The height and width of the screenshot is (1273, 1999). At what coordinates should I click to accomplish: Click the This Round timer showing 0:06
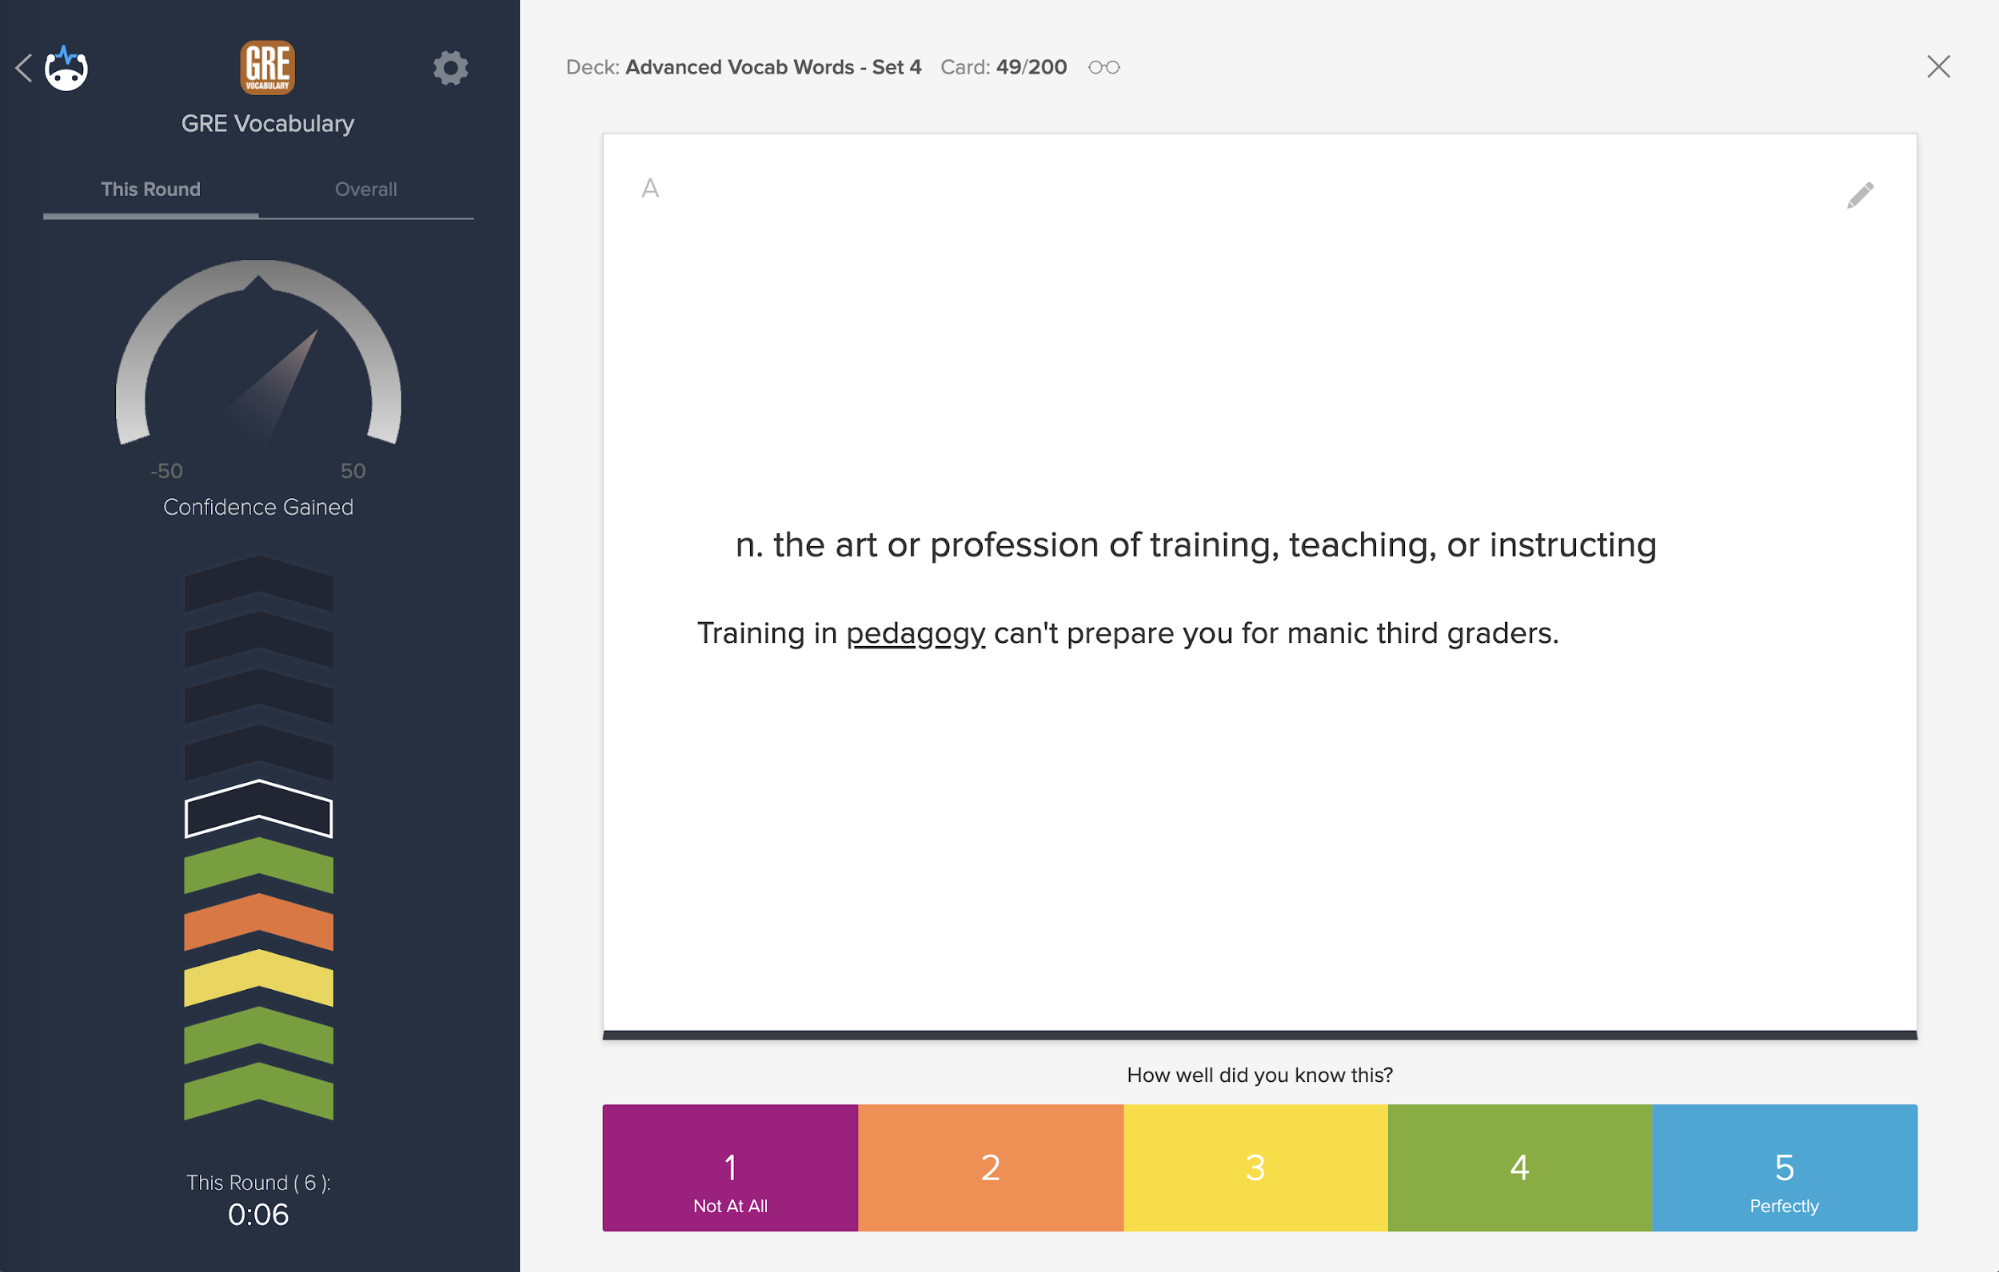258,1214
